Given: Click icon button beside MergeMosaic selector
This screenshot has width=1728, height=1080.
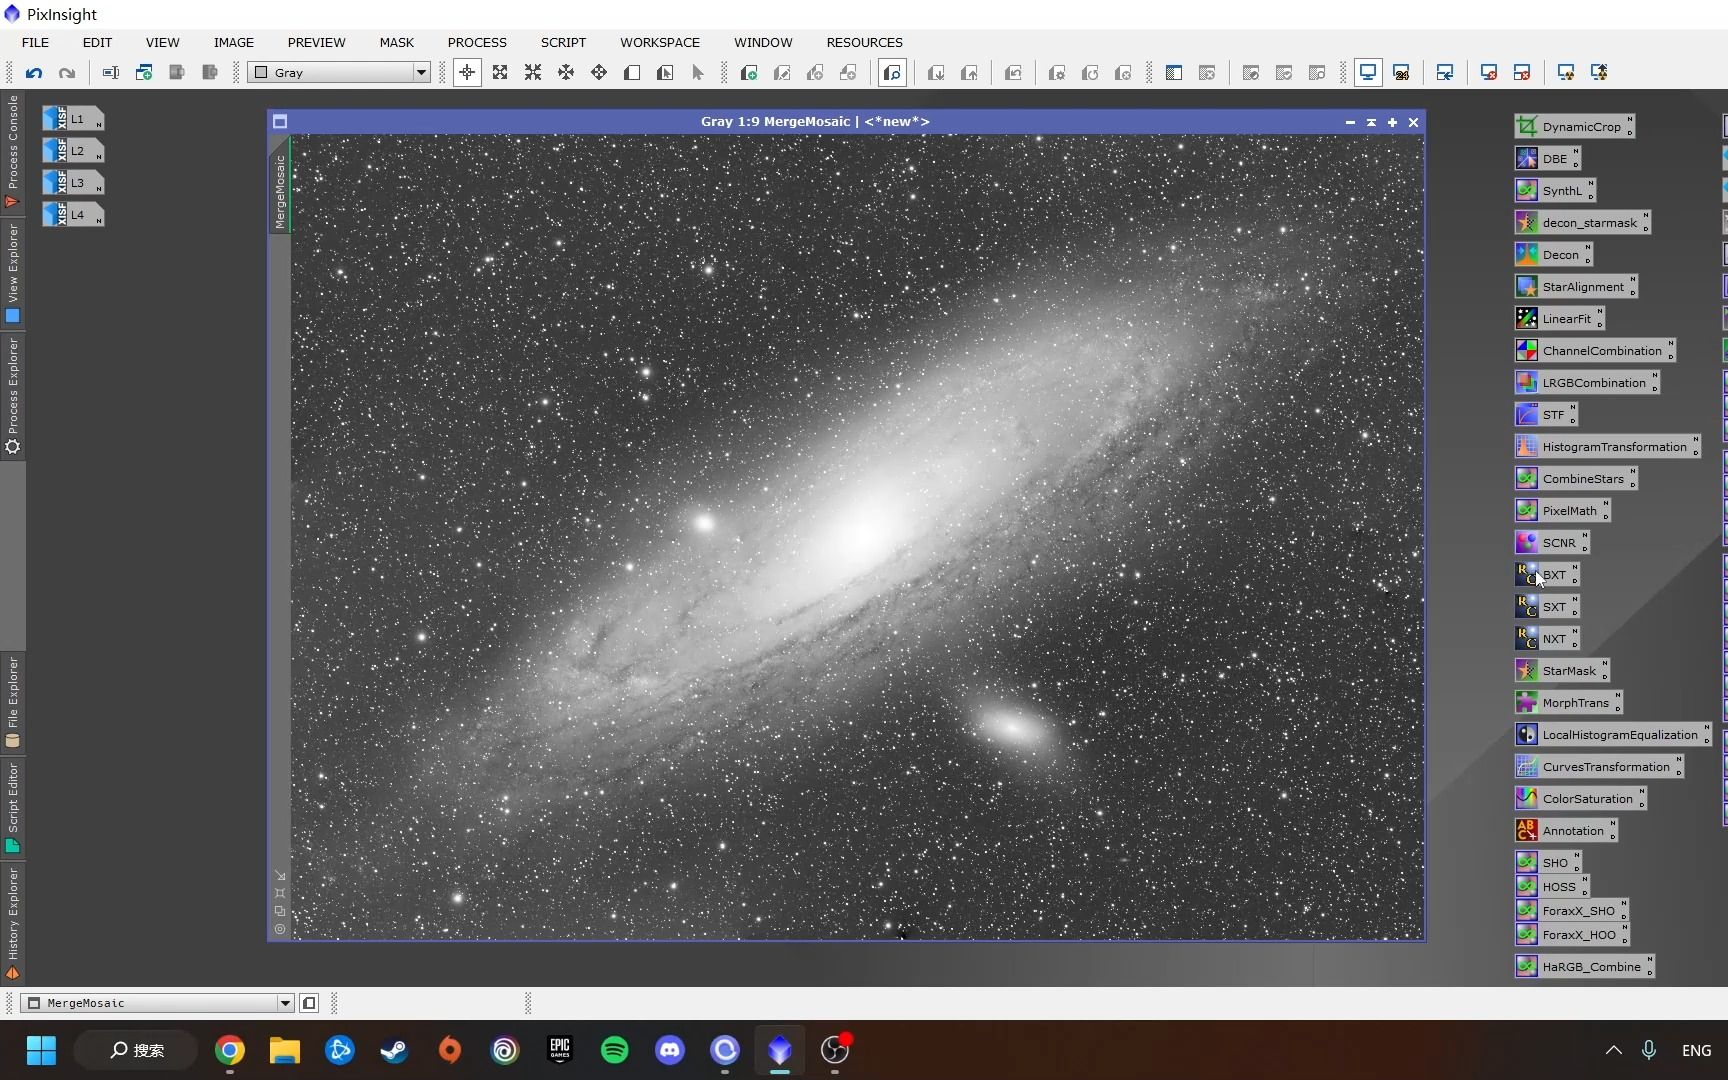Looking at the screenshot, I should [310, 1003].
